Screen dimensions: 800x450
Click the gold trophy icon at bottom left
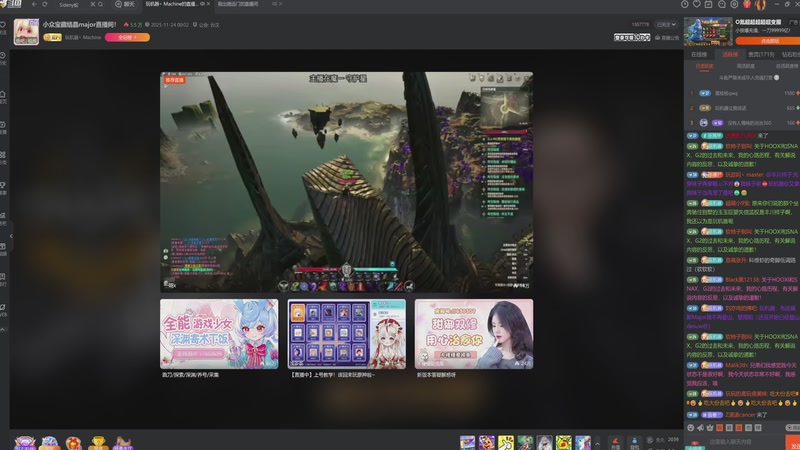pyautogui.click(x=98, y=443)
